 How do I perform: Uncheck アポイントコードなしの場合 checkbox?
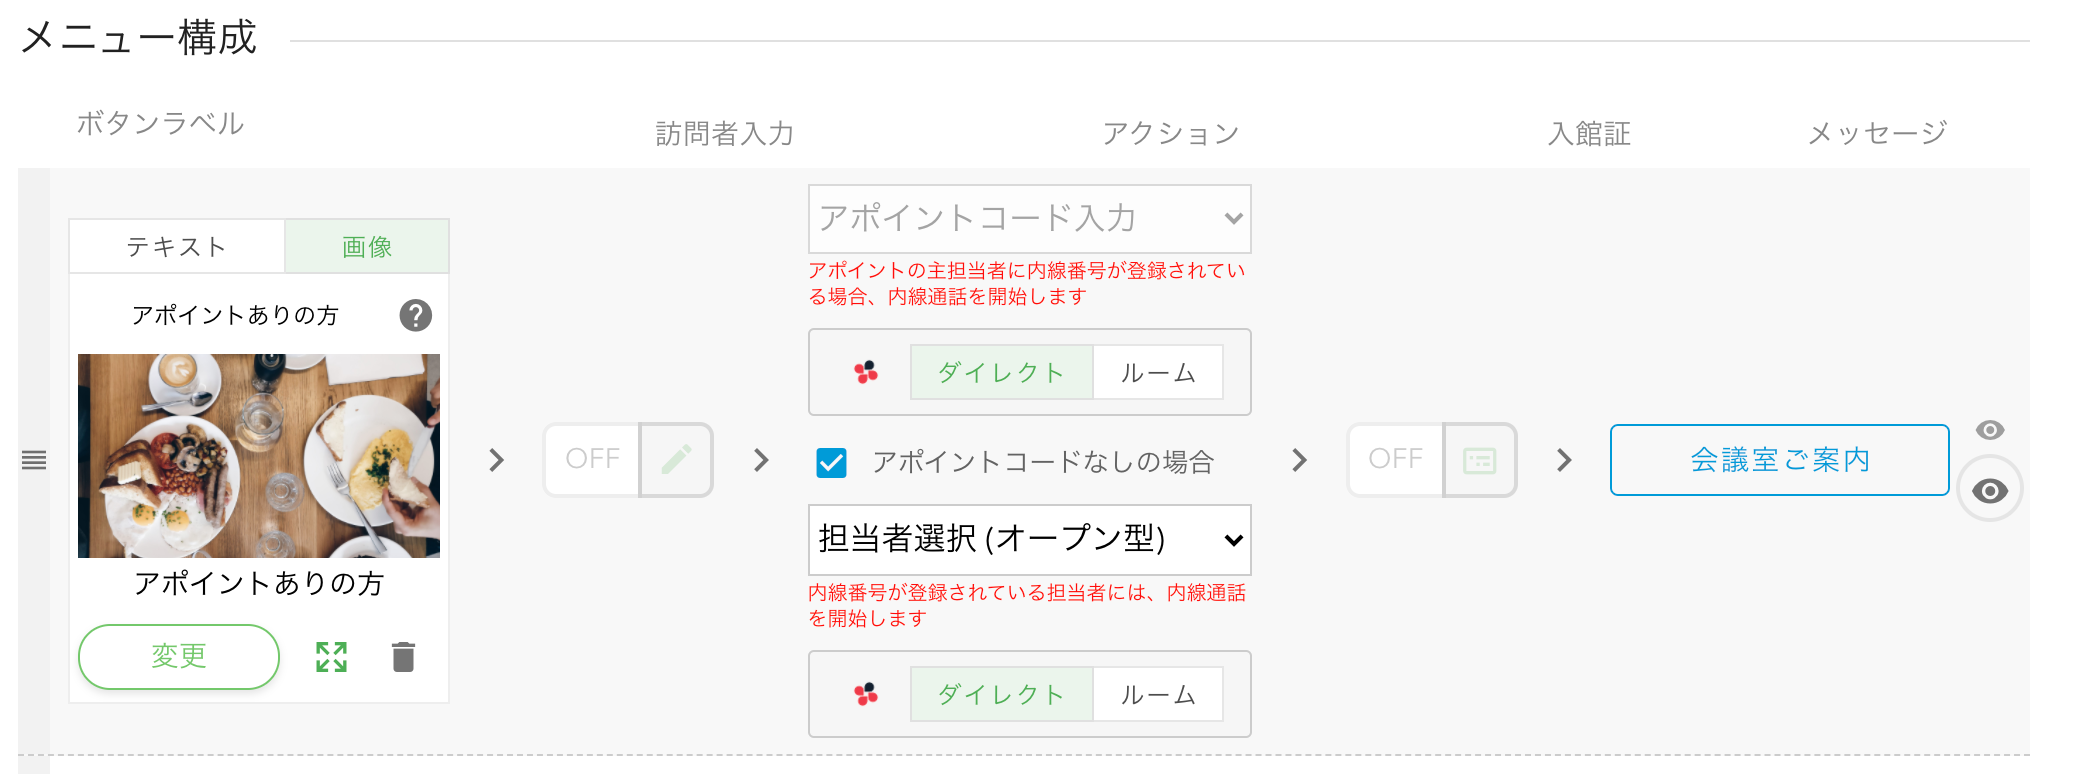pyautogui.click(x=831, y=462)
